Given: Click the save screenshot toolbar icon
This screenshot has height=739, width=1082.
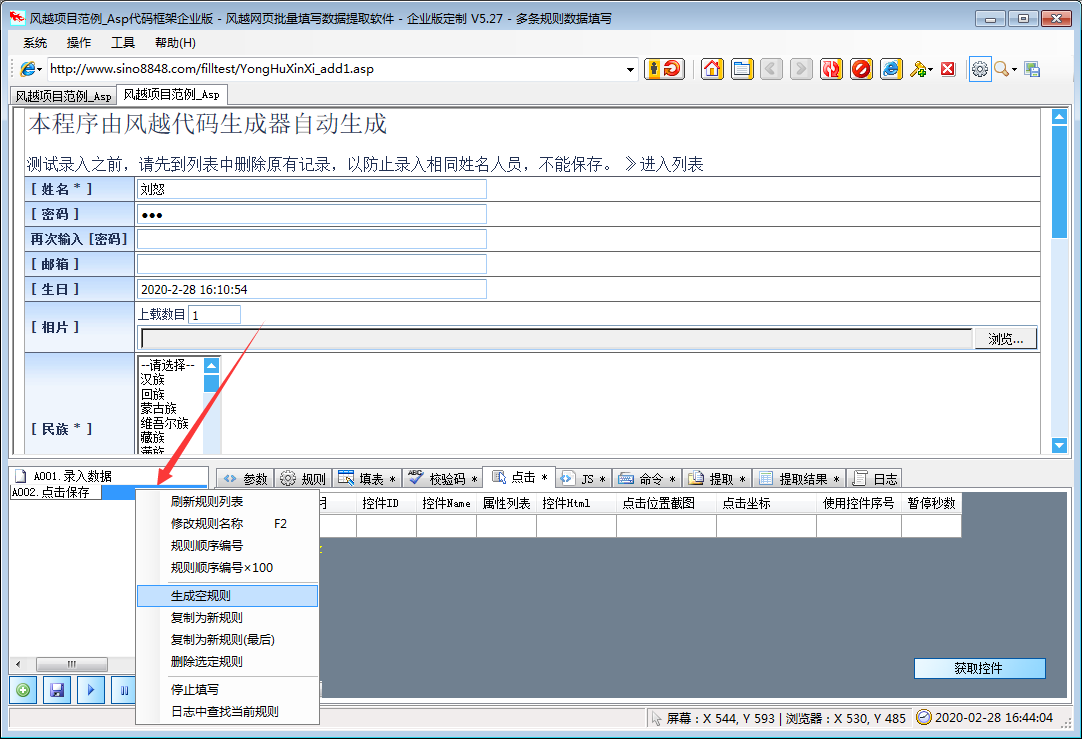Looking at the screenshot, I should coord(1032,69).
